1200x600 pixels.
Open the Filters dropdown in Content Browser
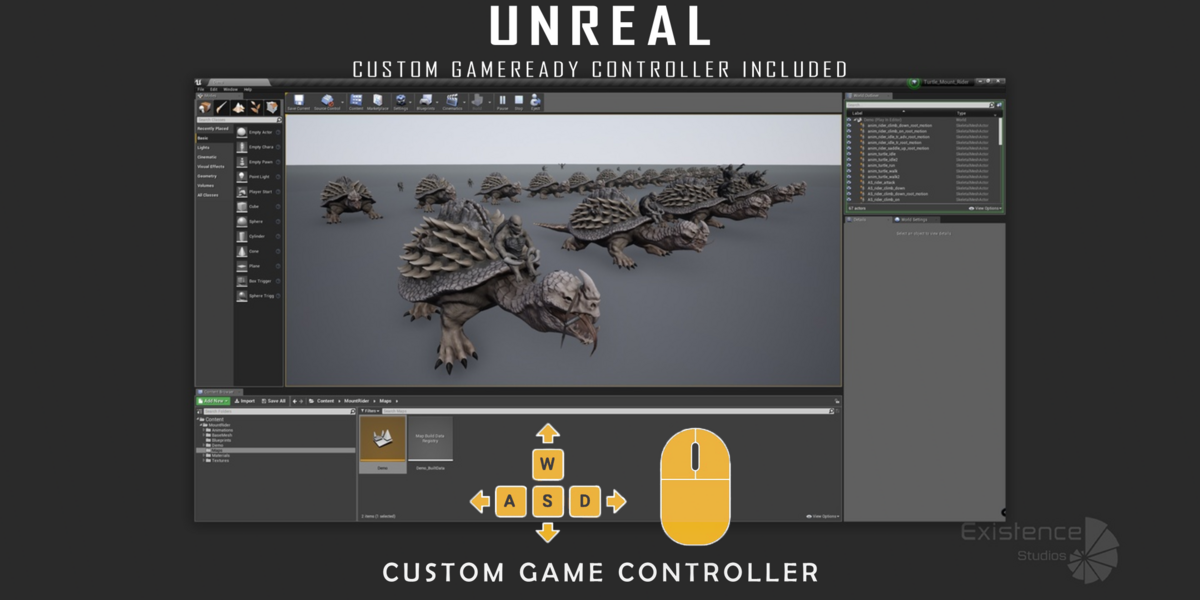tap(369, 411)
